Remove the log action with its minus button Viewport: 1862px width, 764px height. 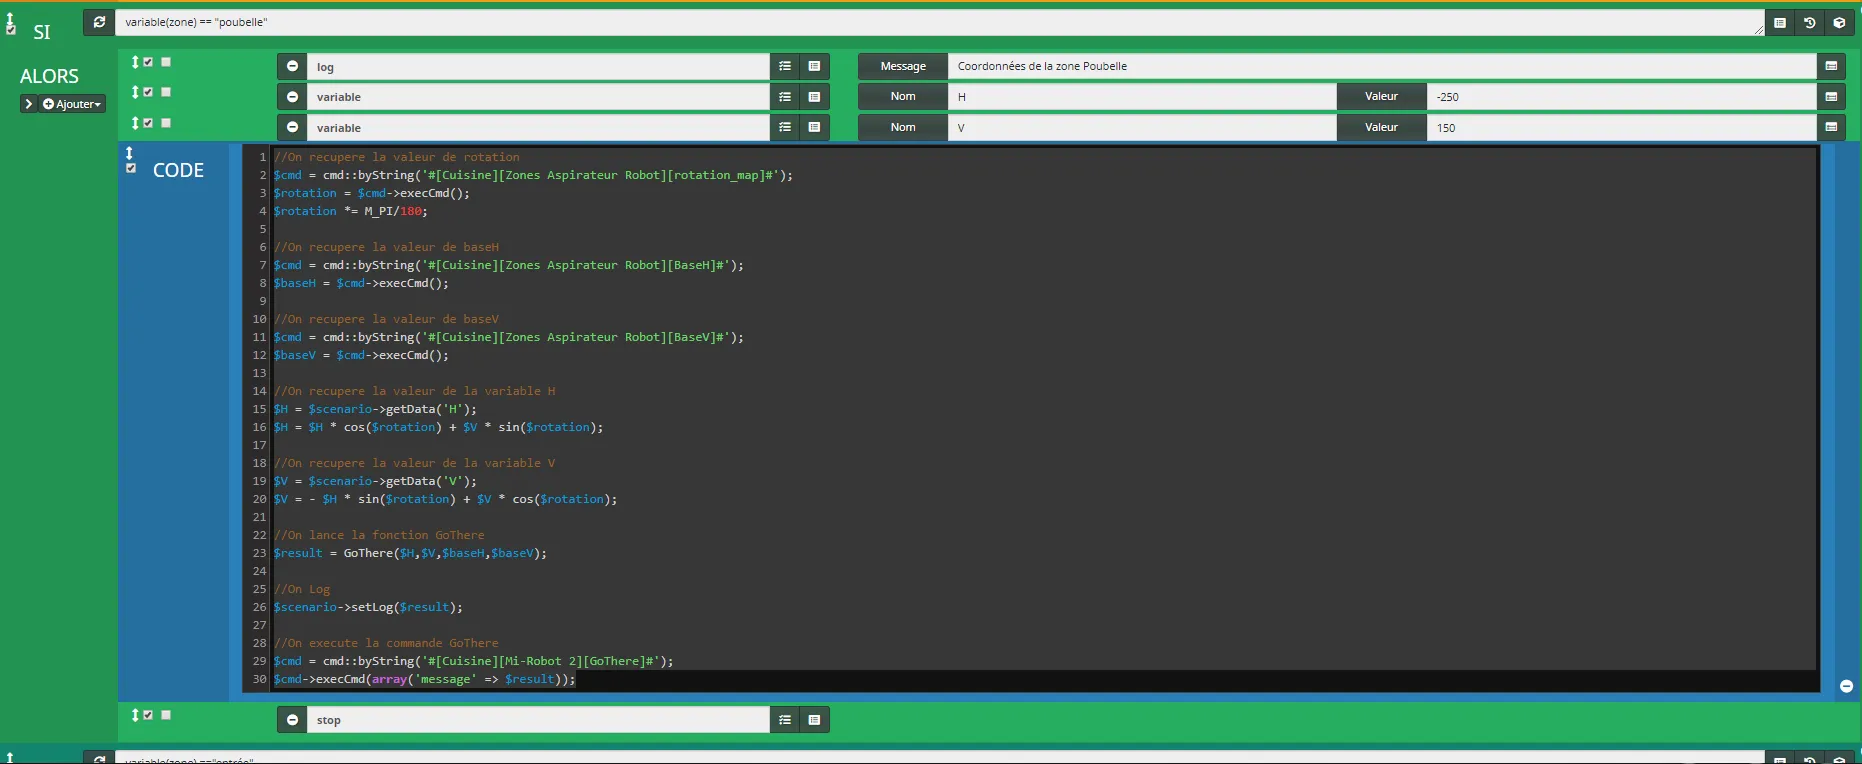coord(292,66)
